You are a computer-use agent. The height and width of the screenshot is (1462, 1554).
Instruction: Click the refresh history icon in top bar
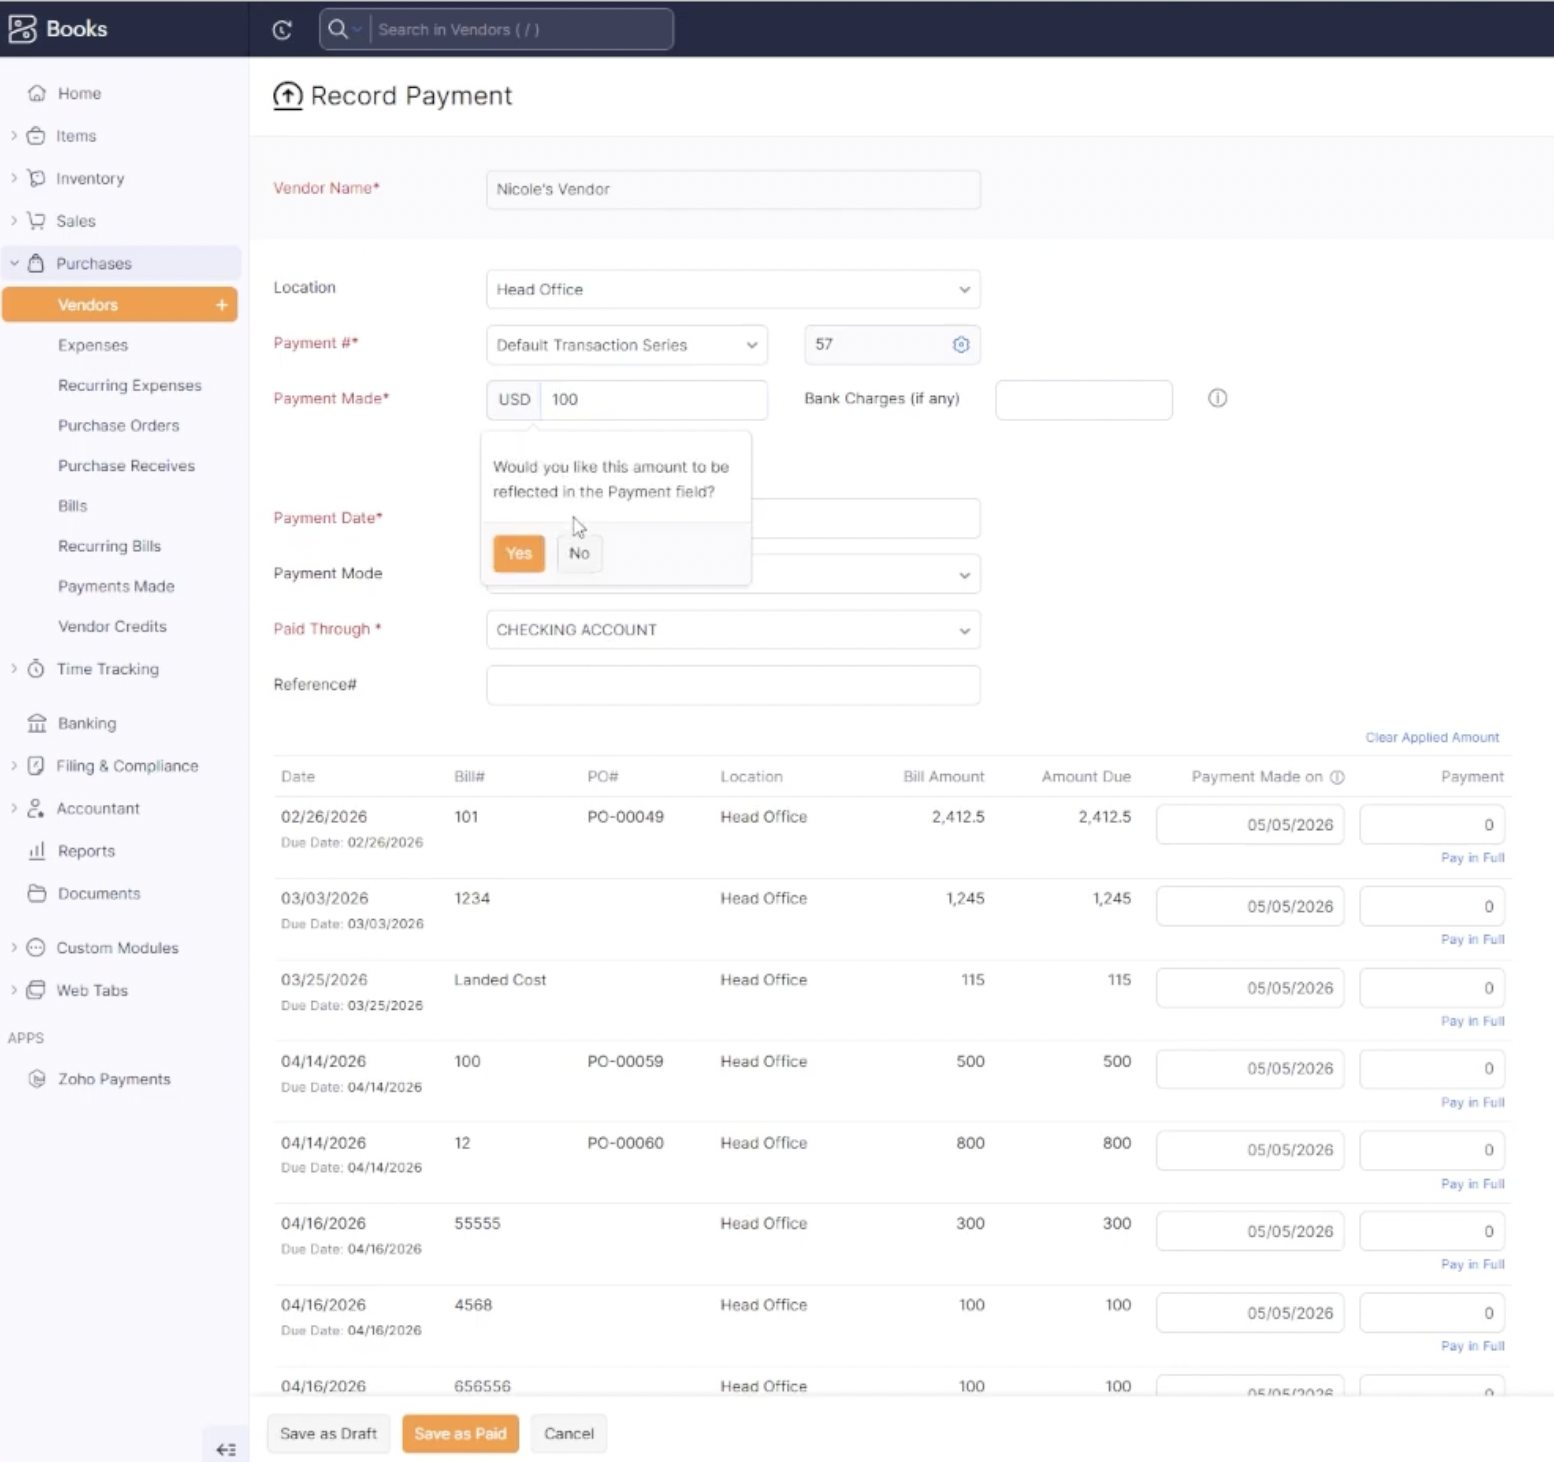[282, 30]
